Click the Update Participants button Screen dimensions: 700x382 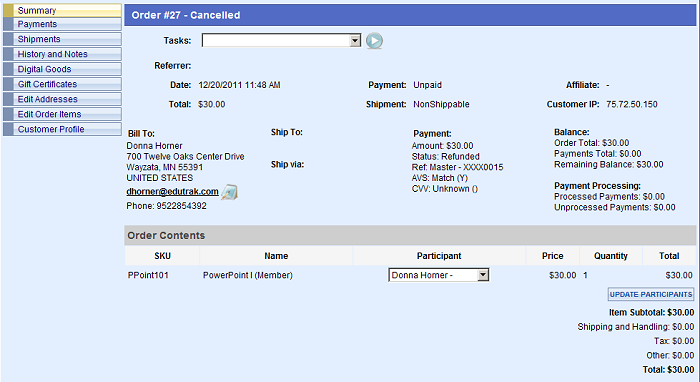[x=651, y=295]
